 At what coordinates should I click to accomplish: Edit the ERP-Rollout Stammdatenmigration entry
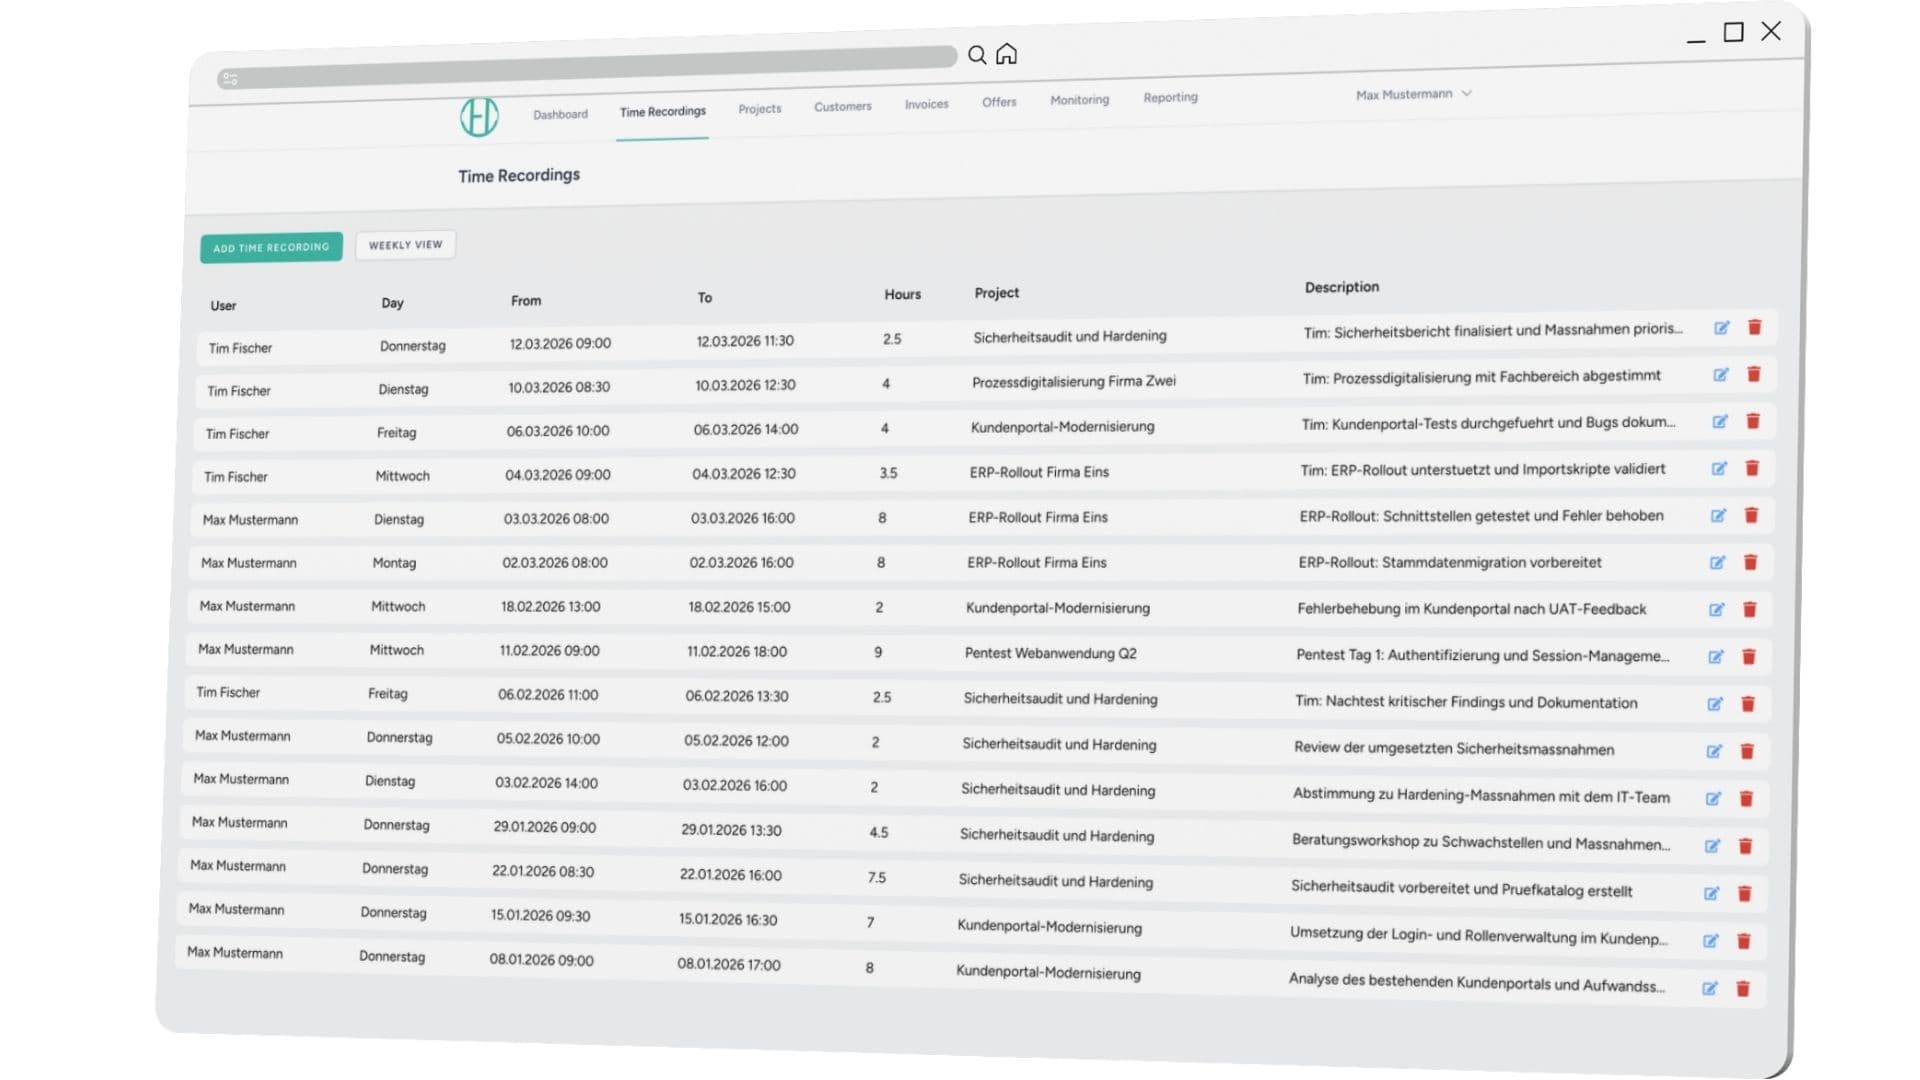(1718, 562)
